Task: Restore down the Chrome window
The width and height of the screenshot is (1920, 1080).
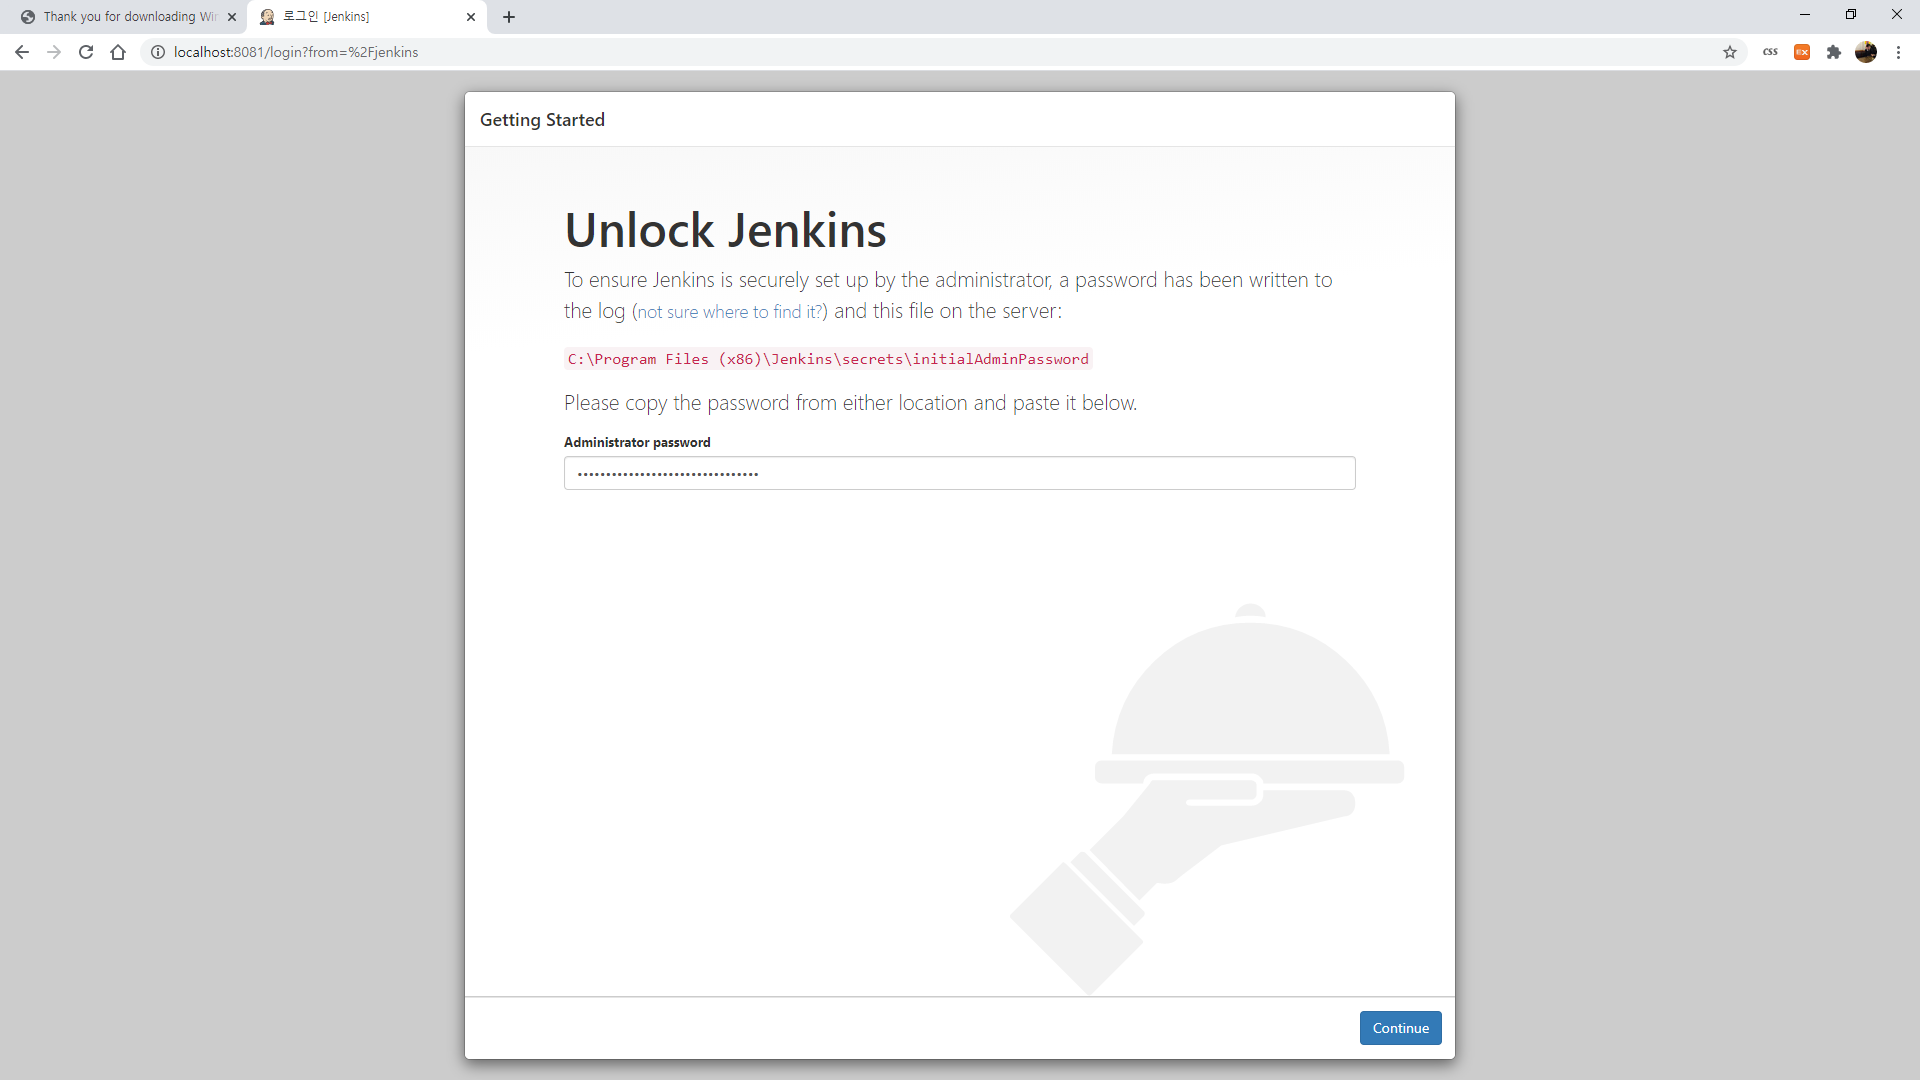Action: click(1851, 14)
